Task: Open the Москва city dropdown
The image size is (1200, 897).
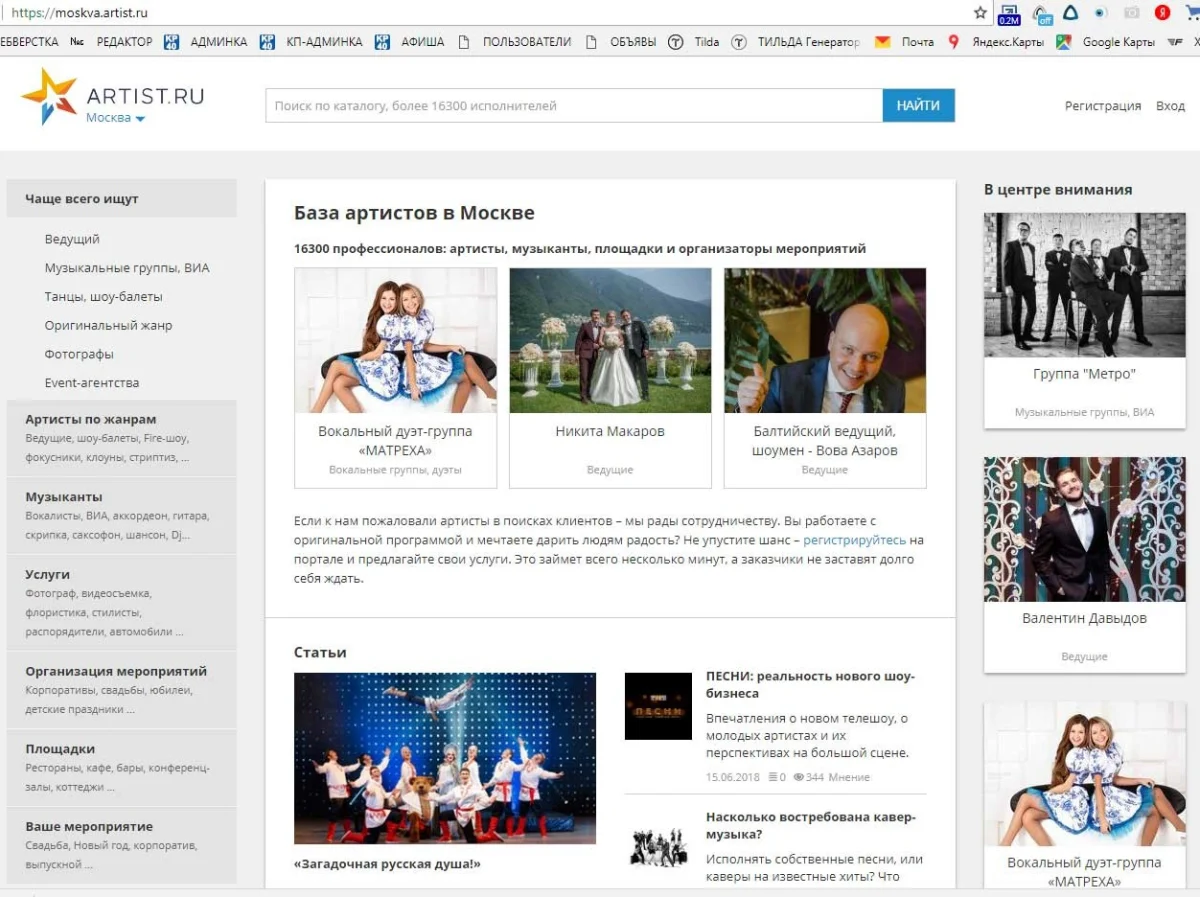Action: [x=115, y=118]
